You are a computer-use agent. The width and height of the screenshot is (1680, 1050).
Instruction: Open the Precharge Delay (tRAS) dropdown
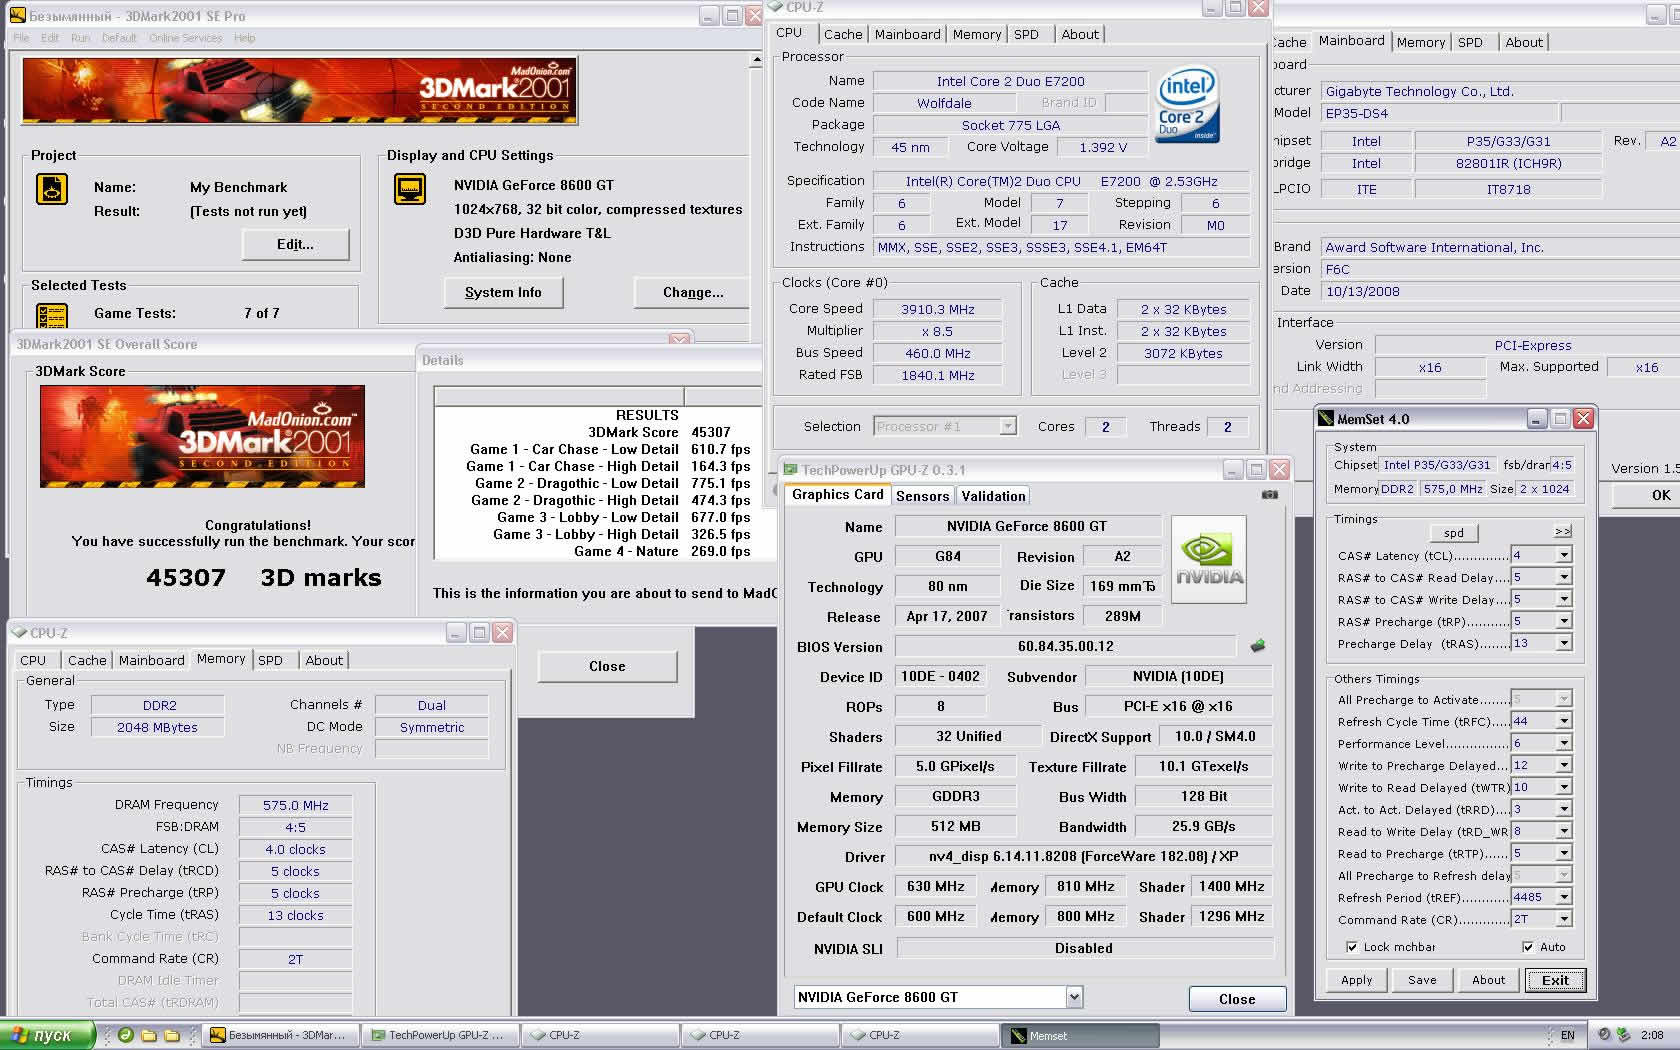(x=1564, y=643)
